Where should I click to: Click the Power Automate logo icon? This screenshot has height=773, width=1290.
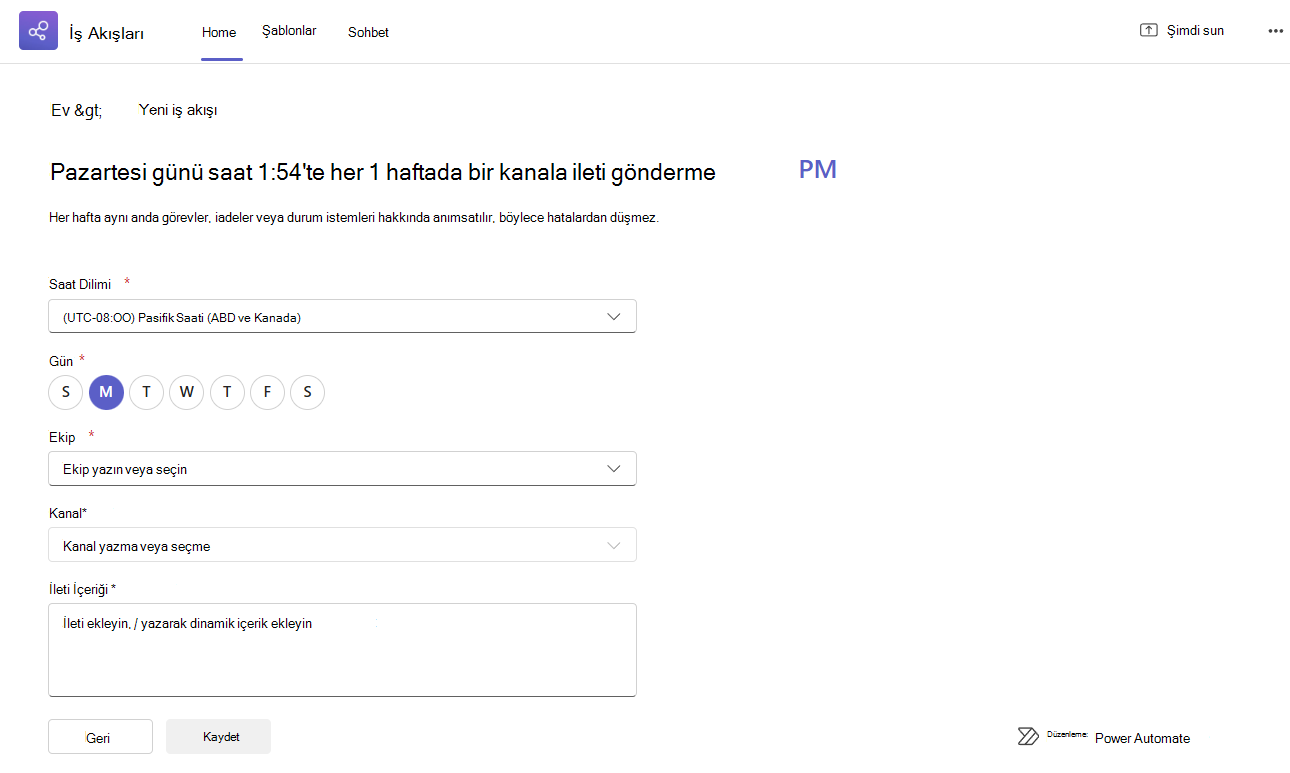click(x=1028, y=737)
